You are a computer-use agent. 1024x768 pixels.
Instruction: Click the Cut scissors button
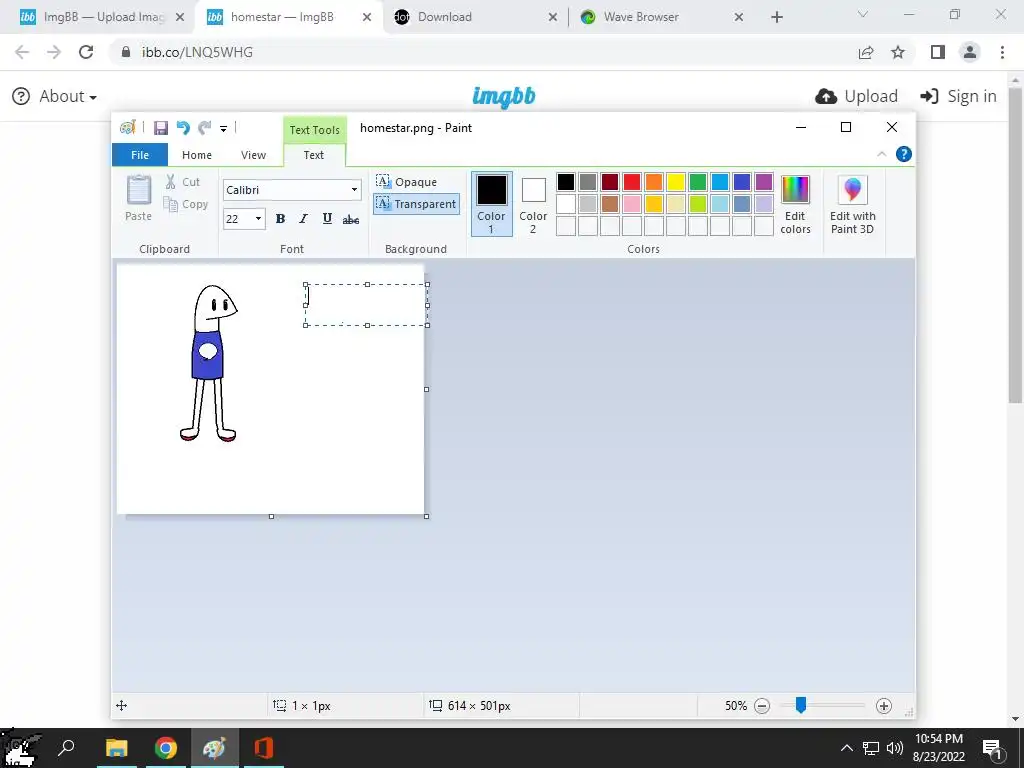[182, 182]
